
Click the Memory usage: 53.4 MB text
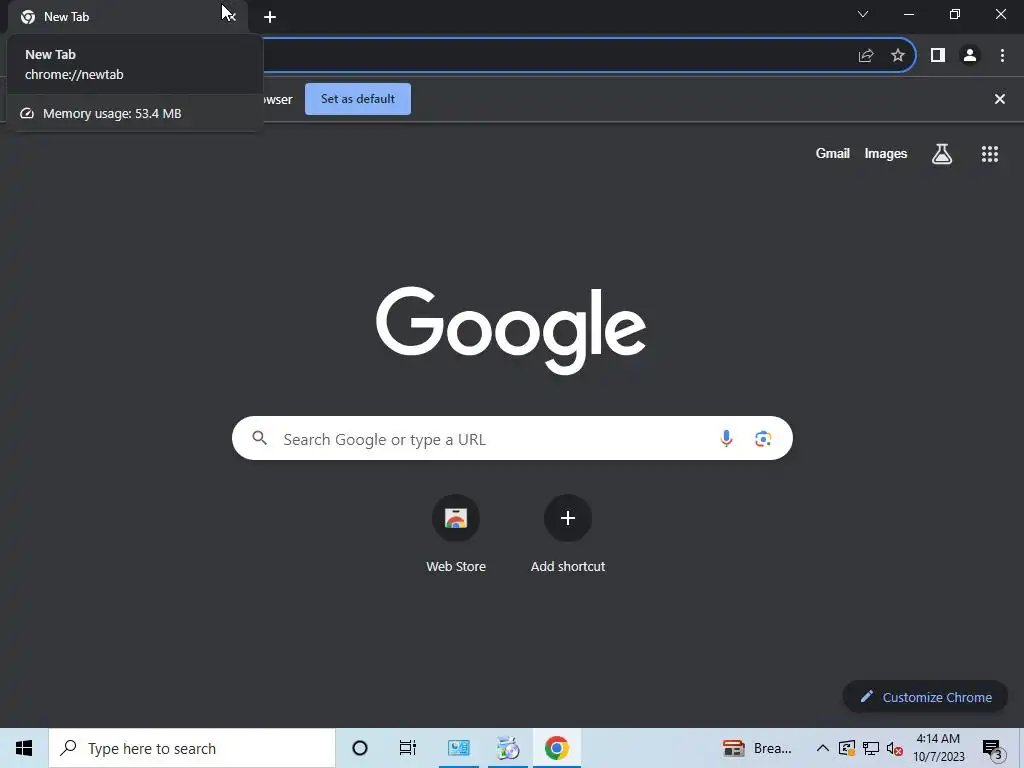click(x=112, y=114)
